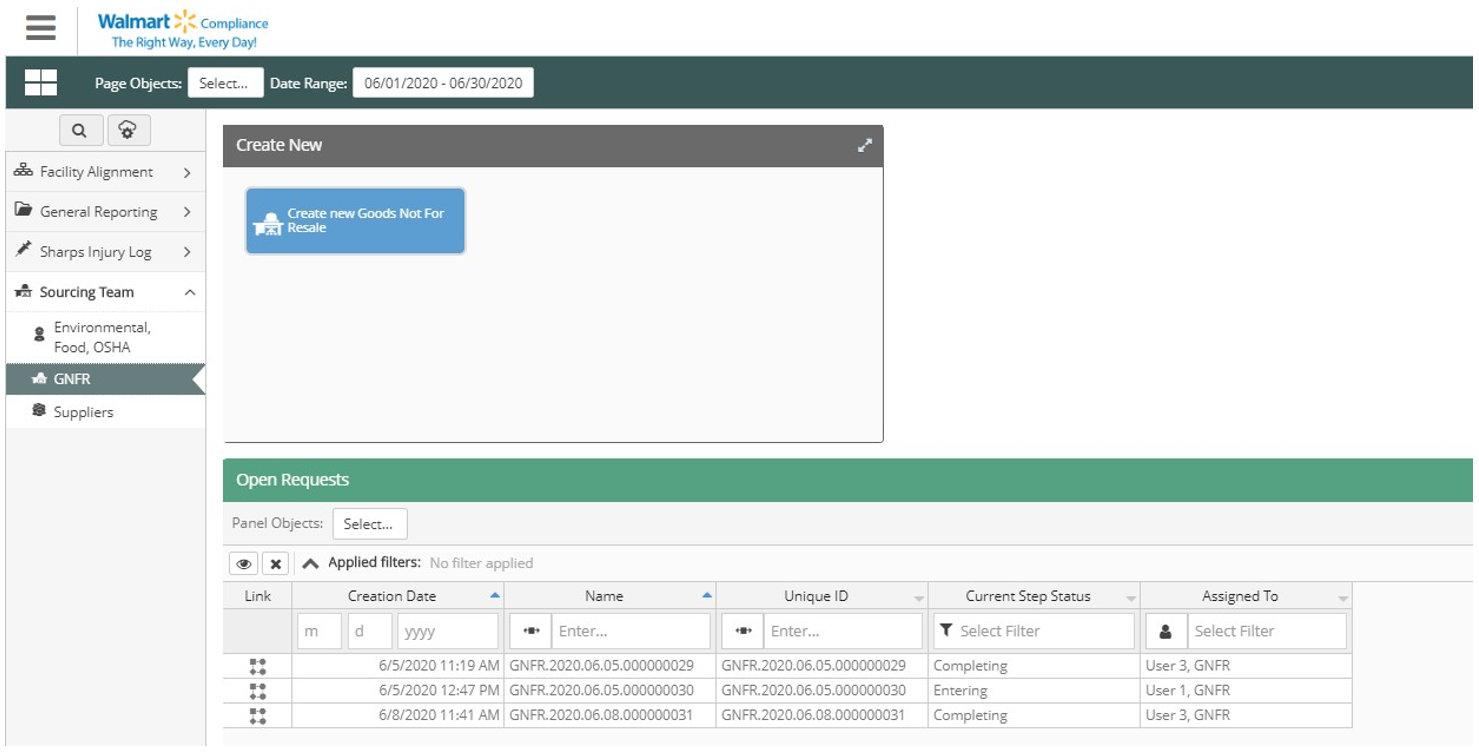Image resolution: width=1479 pixels, height=753 pixels.
Task: Open the Date Range picker
Action: pyautogui.click(x=443, y=83)
